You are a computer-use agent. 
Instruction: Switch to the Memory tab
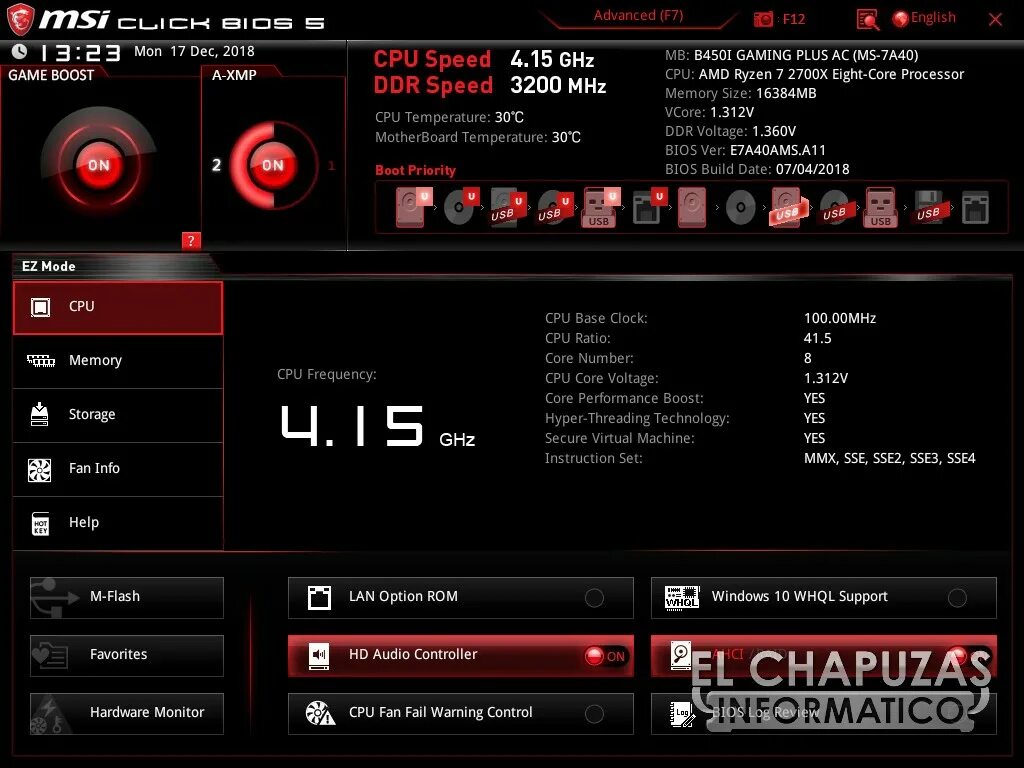(x=118, y=361)
